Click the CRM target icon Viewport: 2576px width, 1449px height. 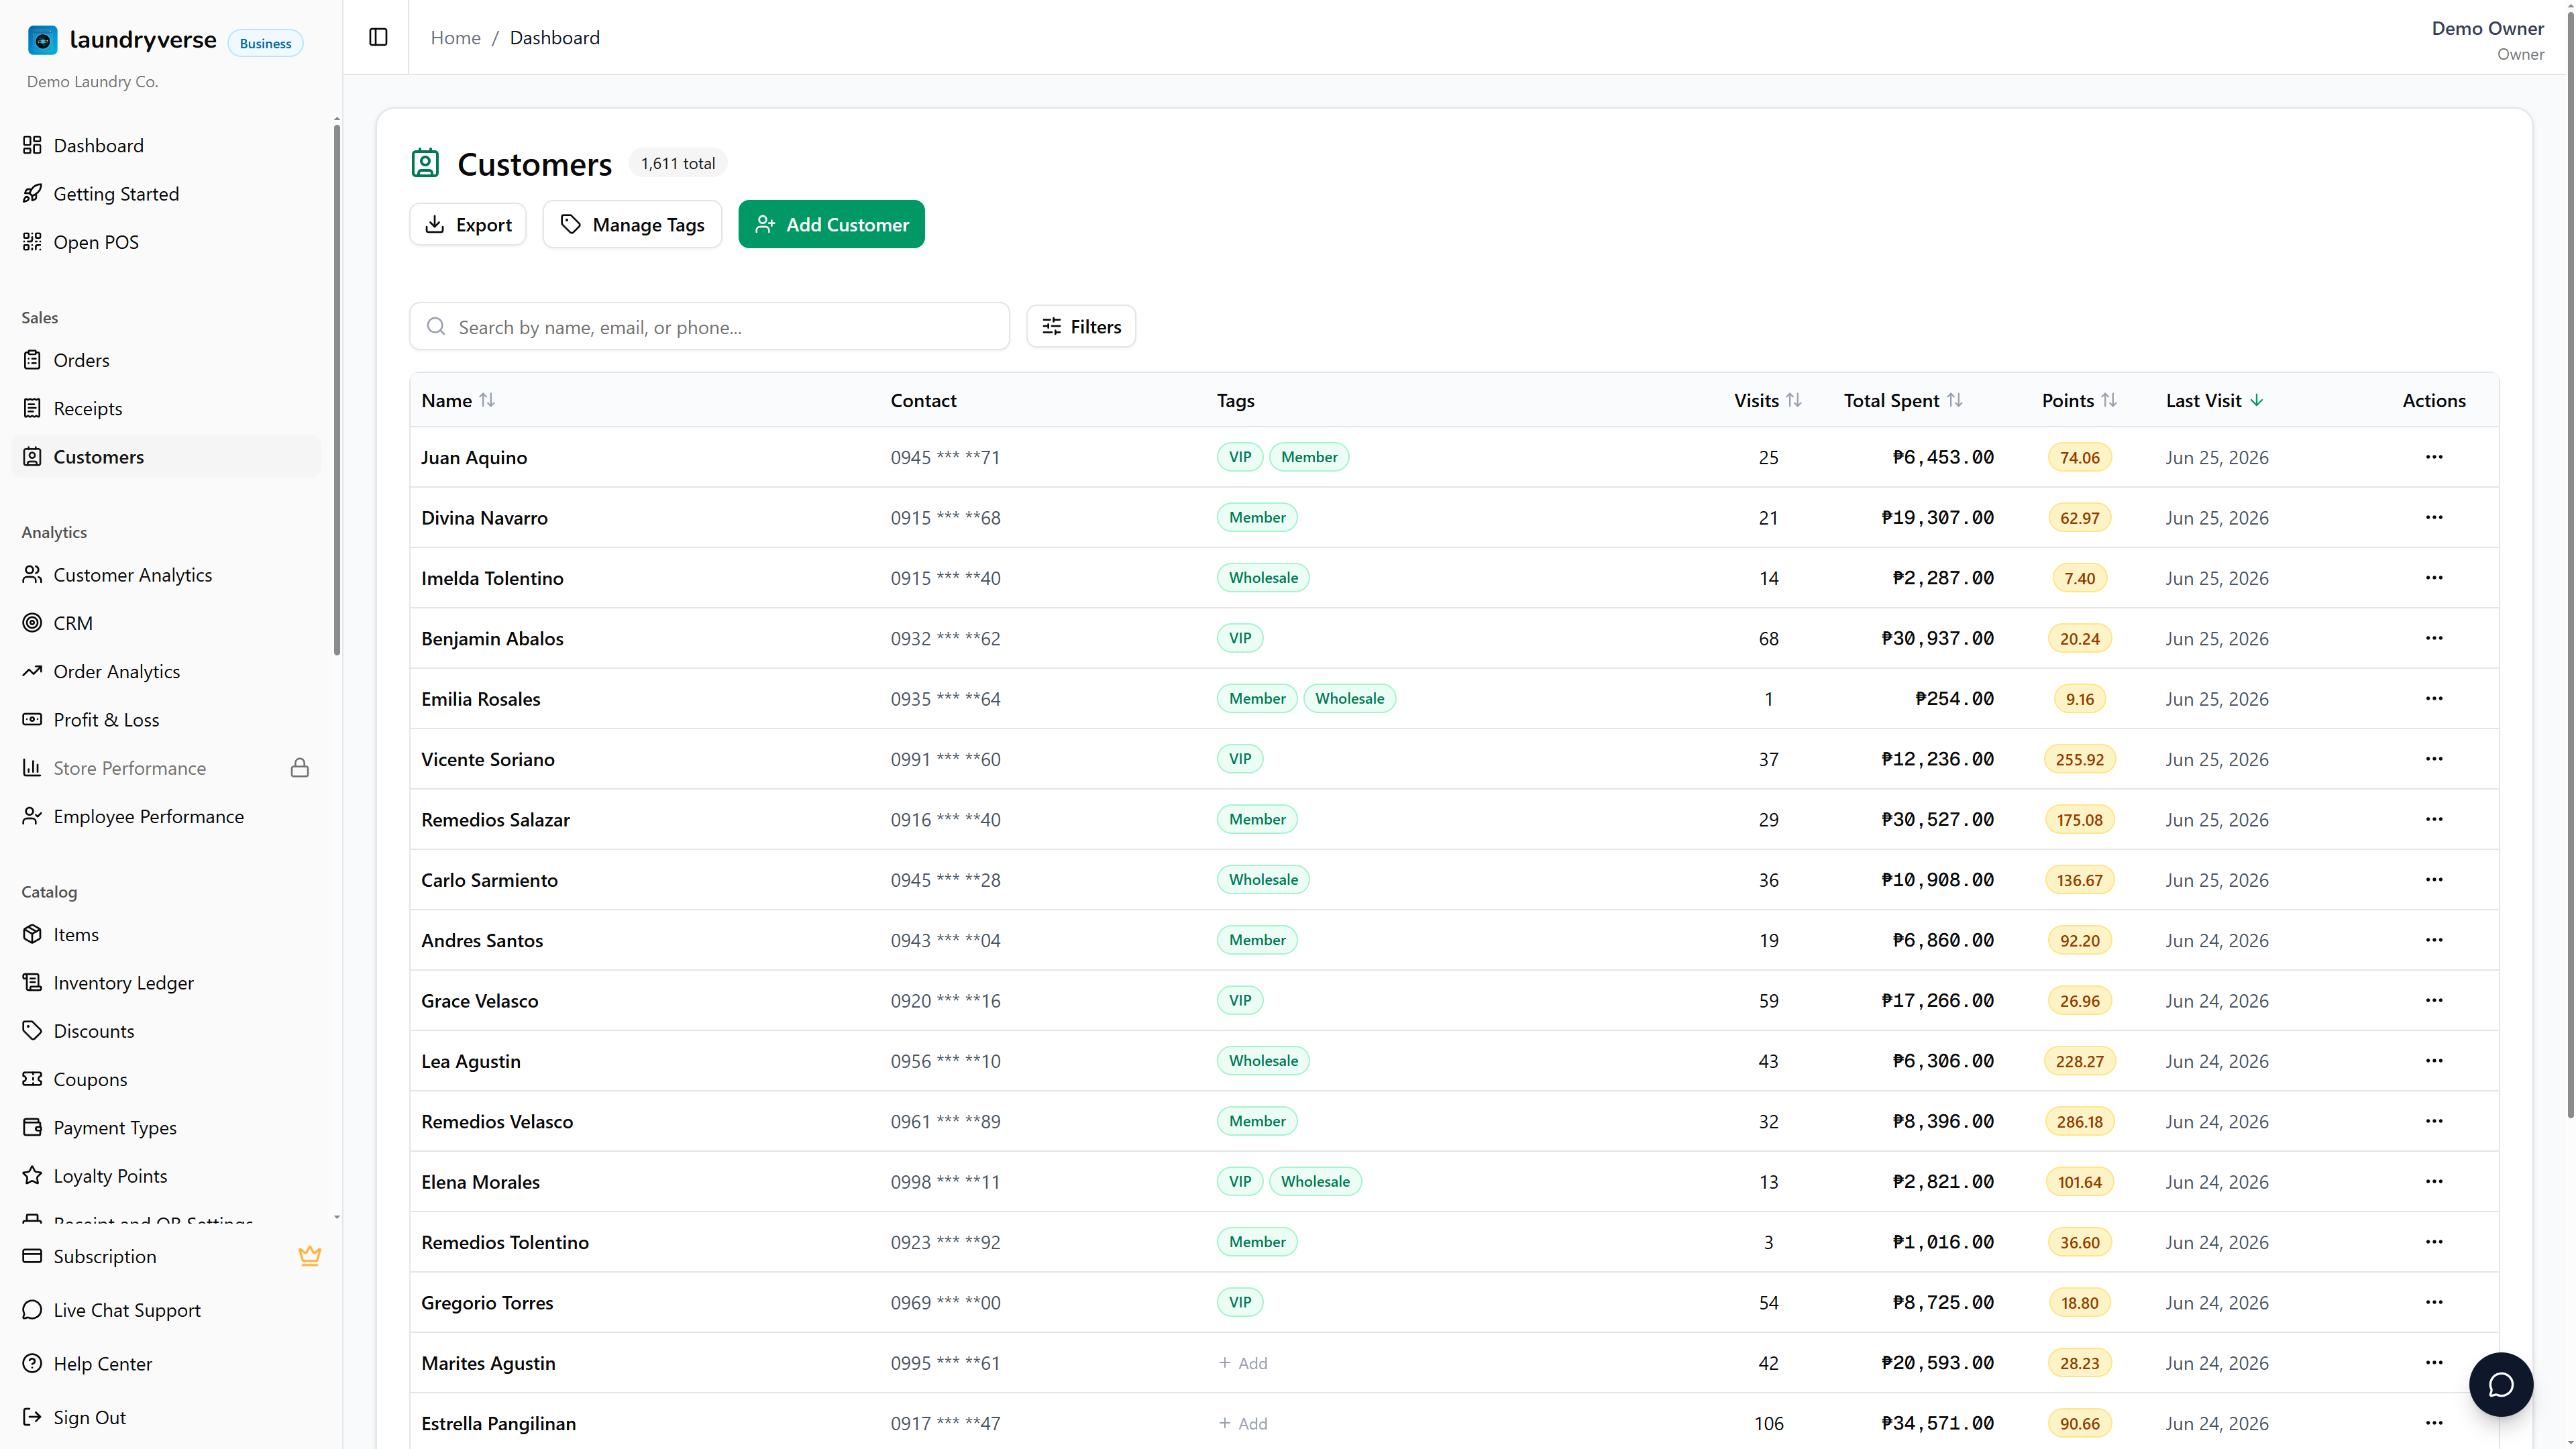32,623
